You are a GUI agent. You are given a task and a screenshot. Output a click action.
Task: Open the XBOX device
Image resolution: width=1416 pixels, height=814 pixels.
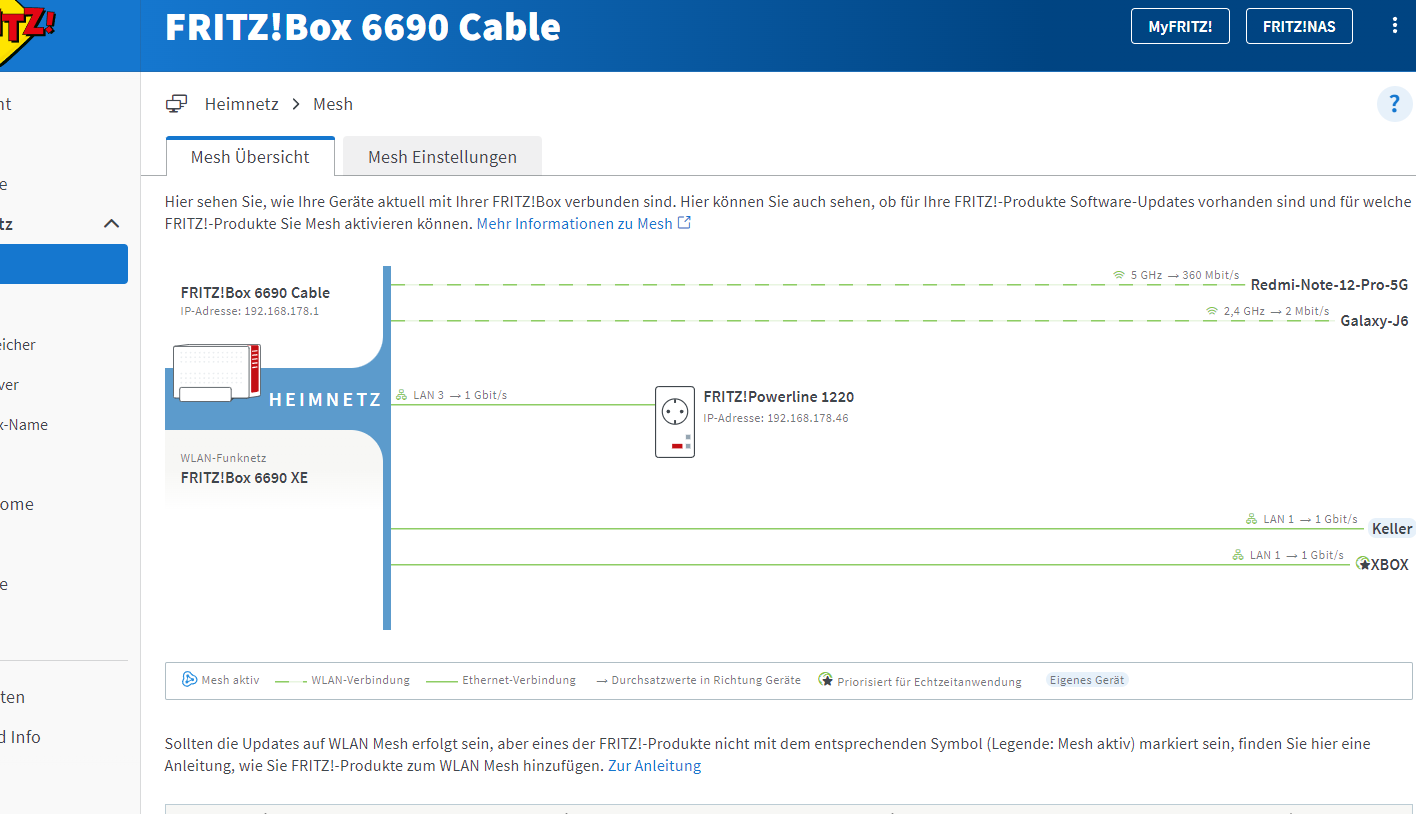point(1390,565)
